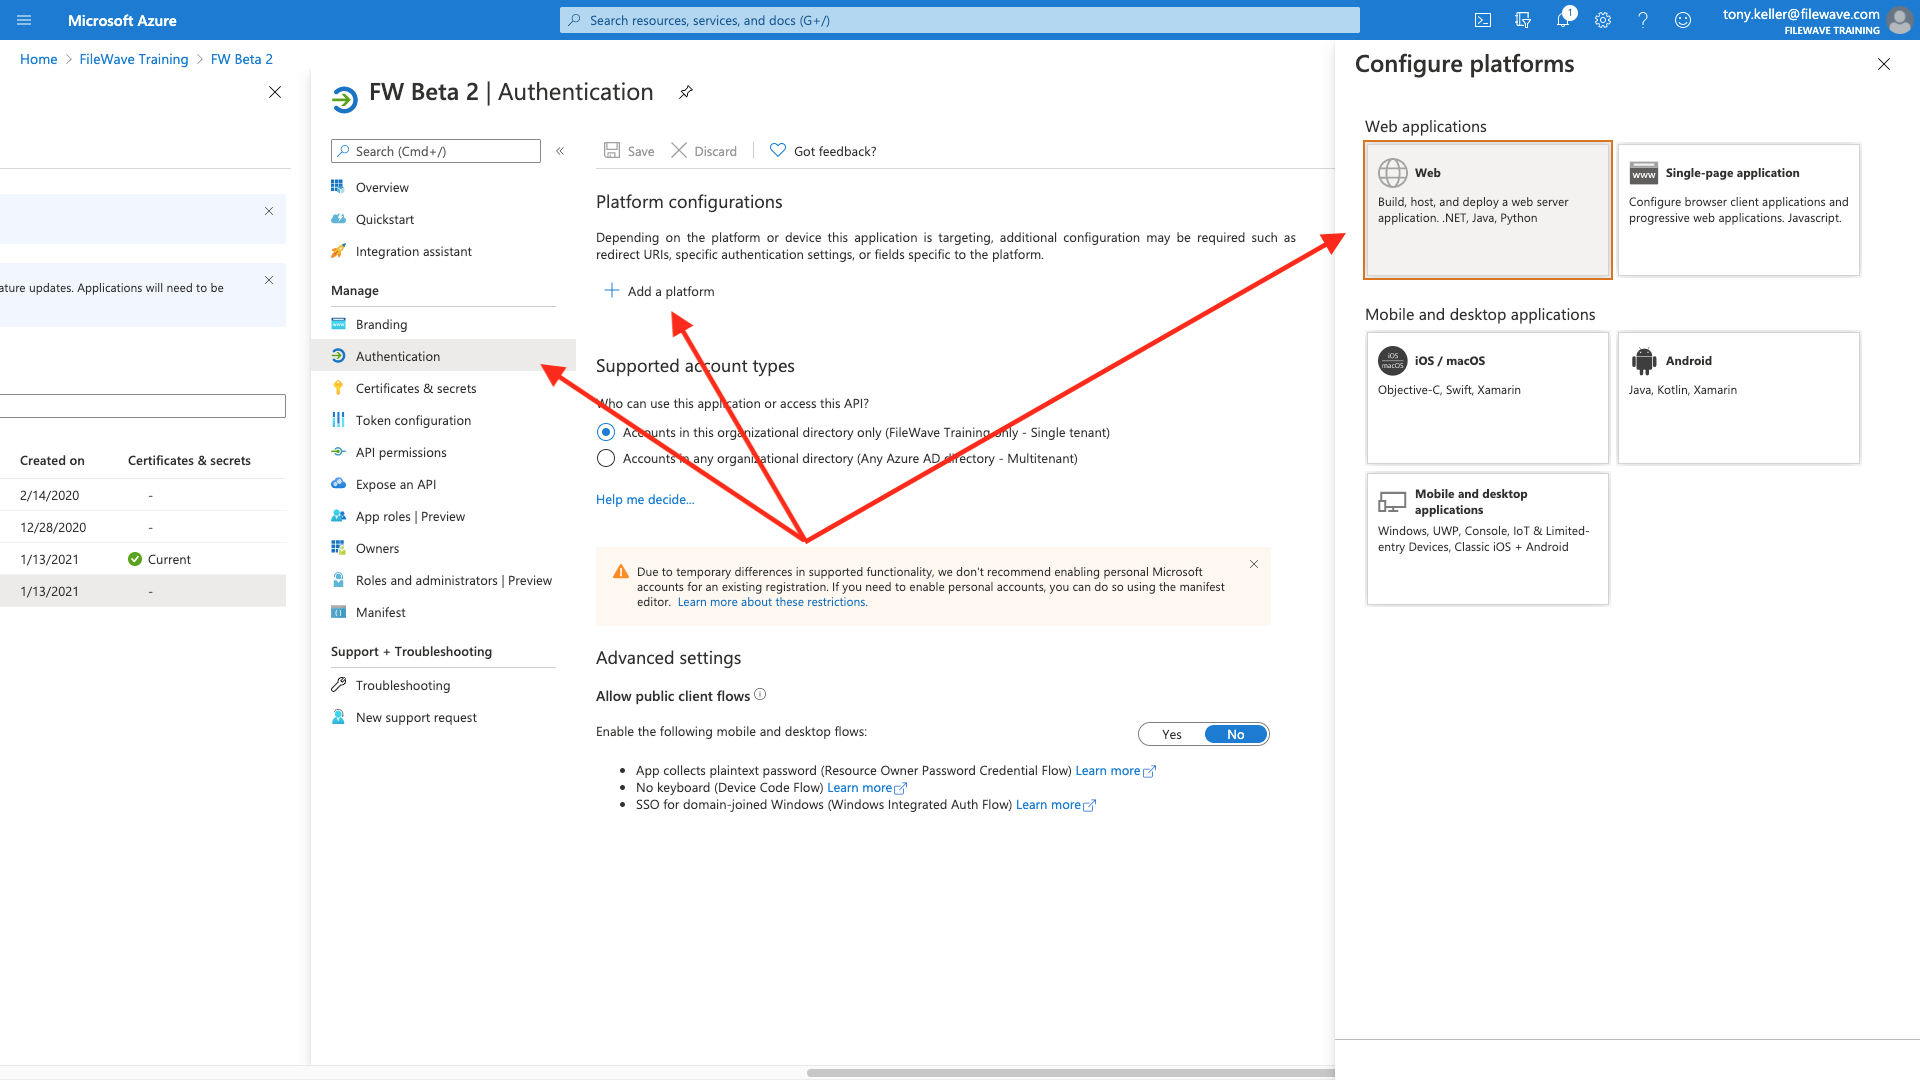Choose the iOS / macOS platform card
1920x1080 pixels.
[1488, 397]
